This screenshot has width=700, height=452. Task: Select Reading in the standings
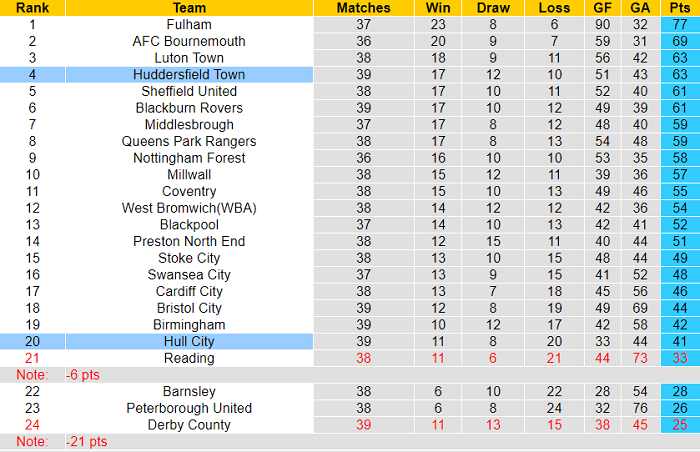click(189, 358)
